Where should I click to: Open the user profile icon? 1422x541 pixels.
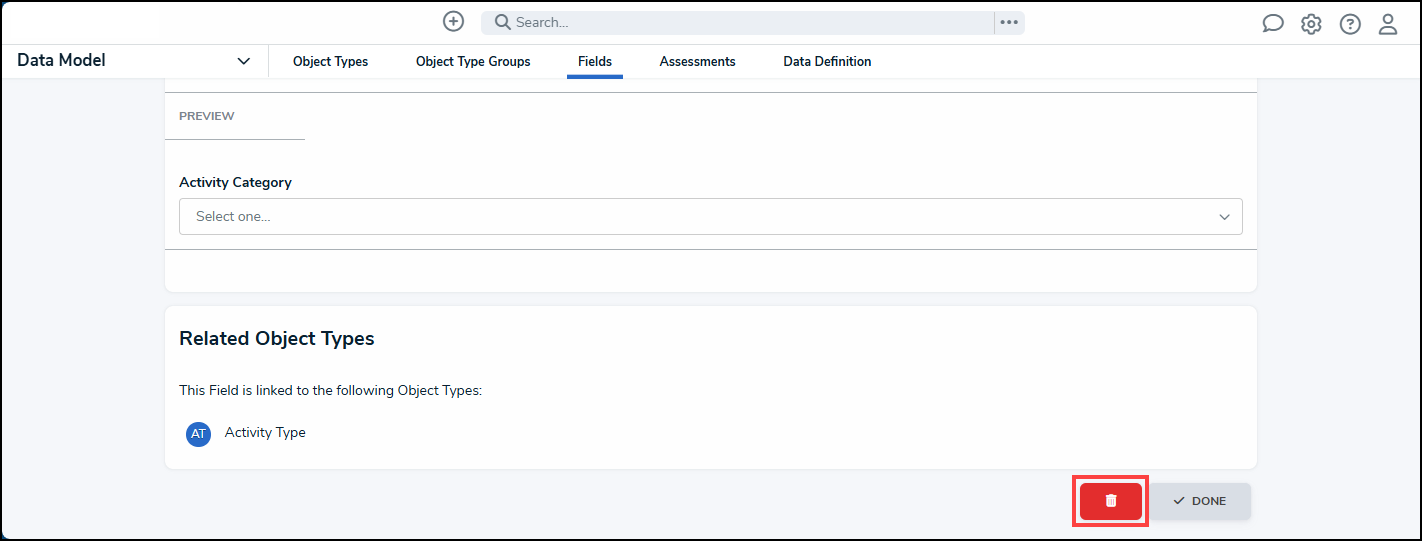coord(1388,24)
